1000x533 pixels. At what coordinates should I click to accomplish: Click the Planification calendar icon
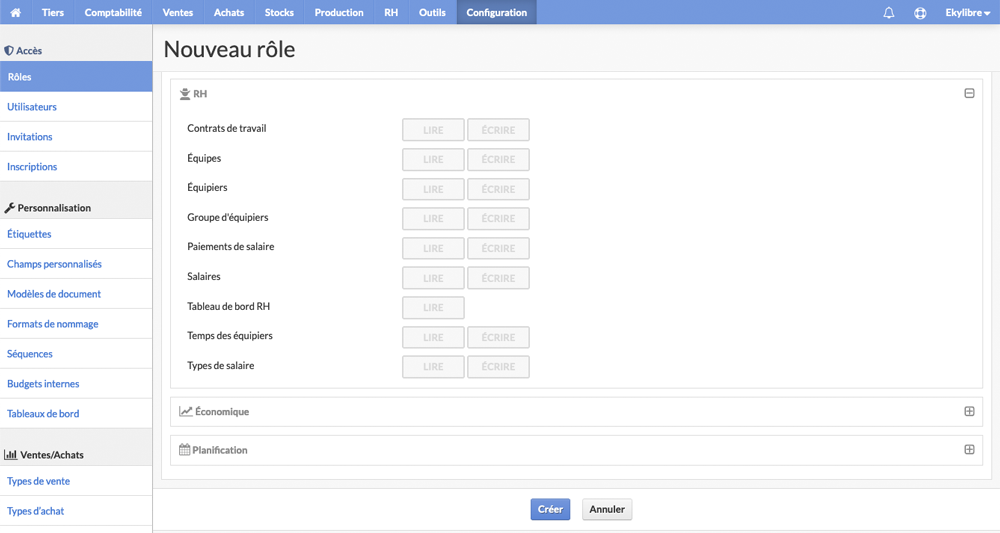184,449
